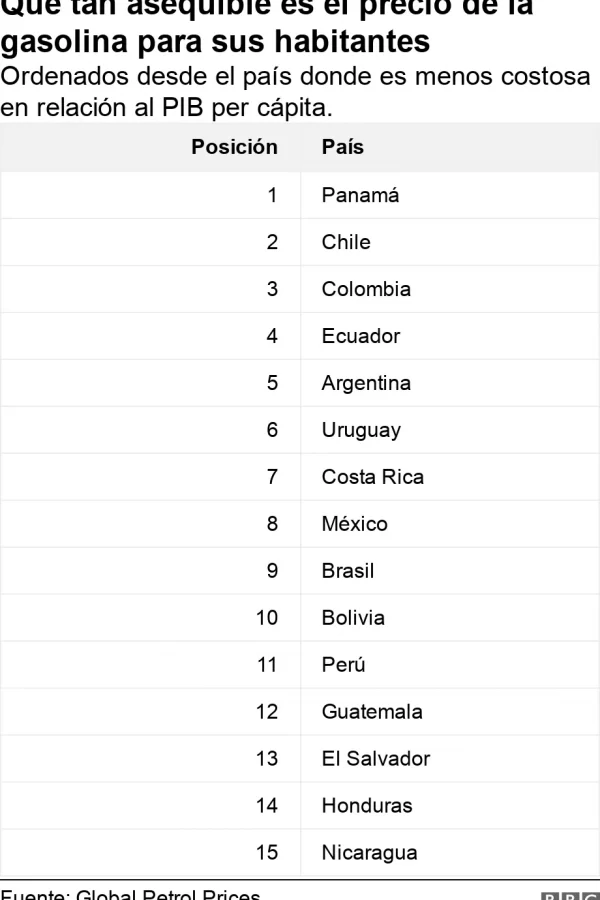The height and width of the screenshot is (900, 600).
Task: Click the BBC logo icon
Action: click(x=570, y=895)
